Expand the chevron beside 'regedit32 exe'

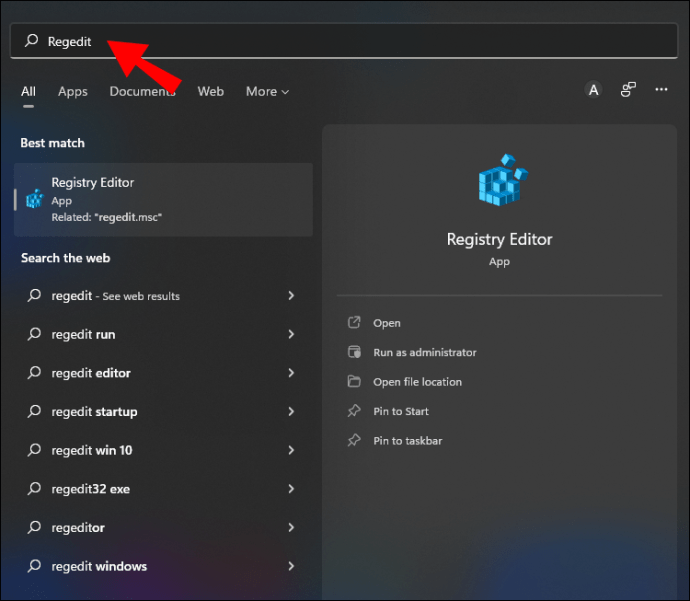[x=291, y=489]
